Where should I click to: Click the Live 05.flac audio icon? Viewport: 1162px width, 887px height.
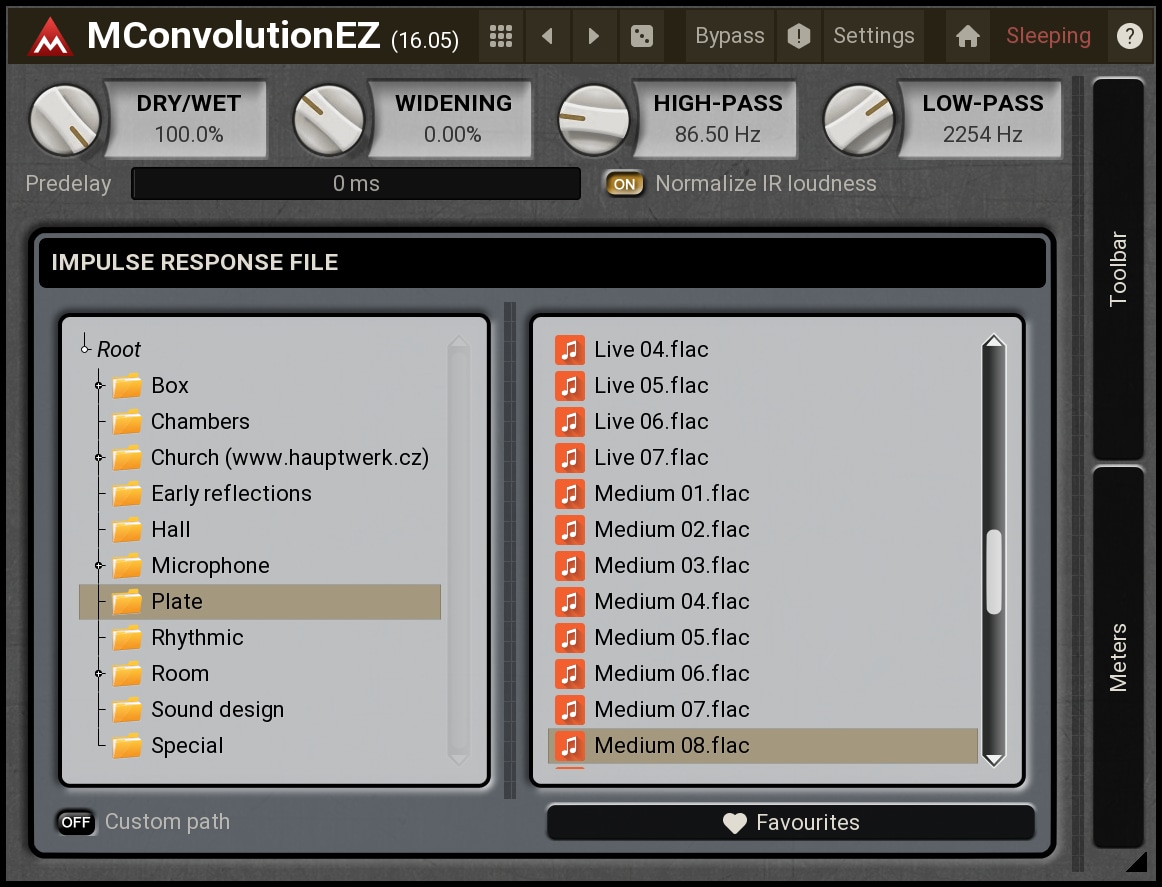[570, 385]
